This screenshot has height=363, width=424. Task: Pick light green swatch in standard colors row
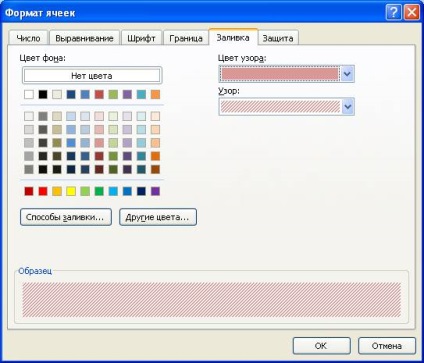pyautogui.click(x=85, y=191)
